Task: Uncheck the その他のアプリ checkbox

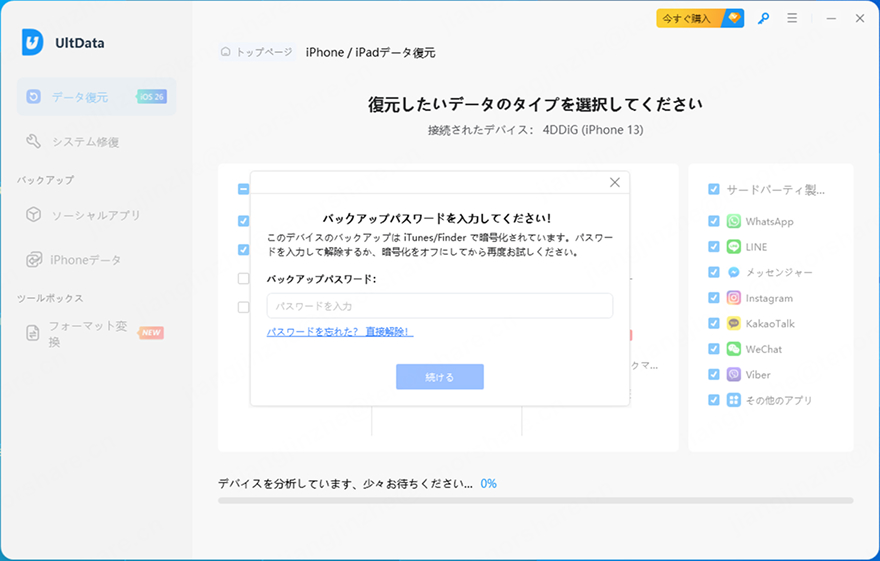Action: coord(713,400)
